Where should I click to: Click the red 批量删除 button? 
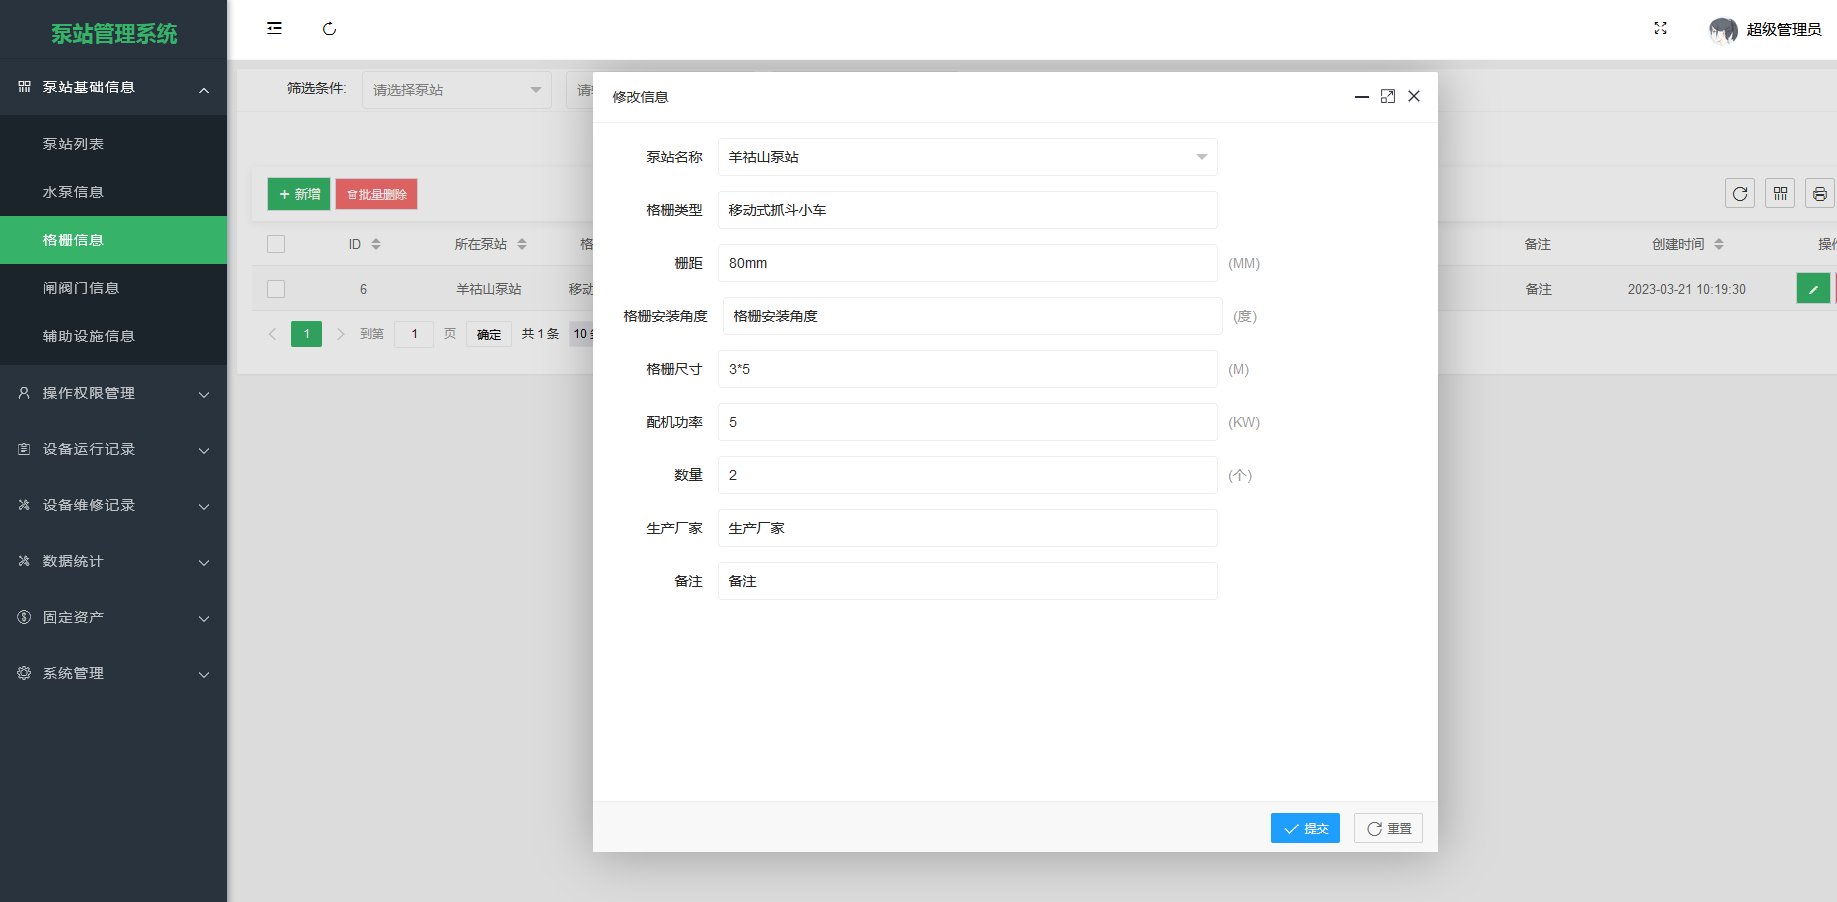pos(376,194)
